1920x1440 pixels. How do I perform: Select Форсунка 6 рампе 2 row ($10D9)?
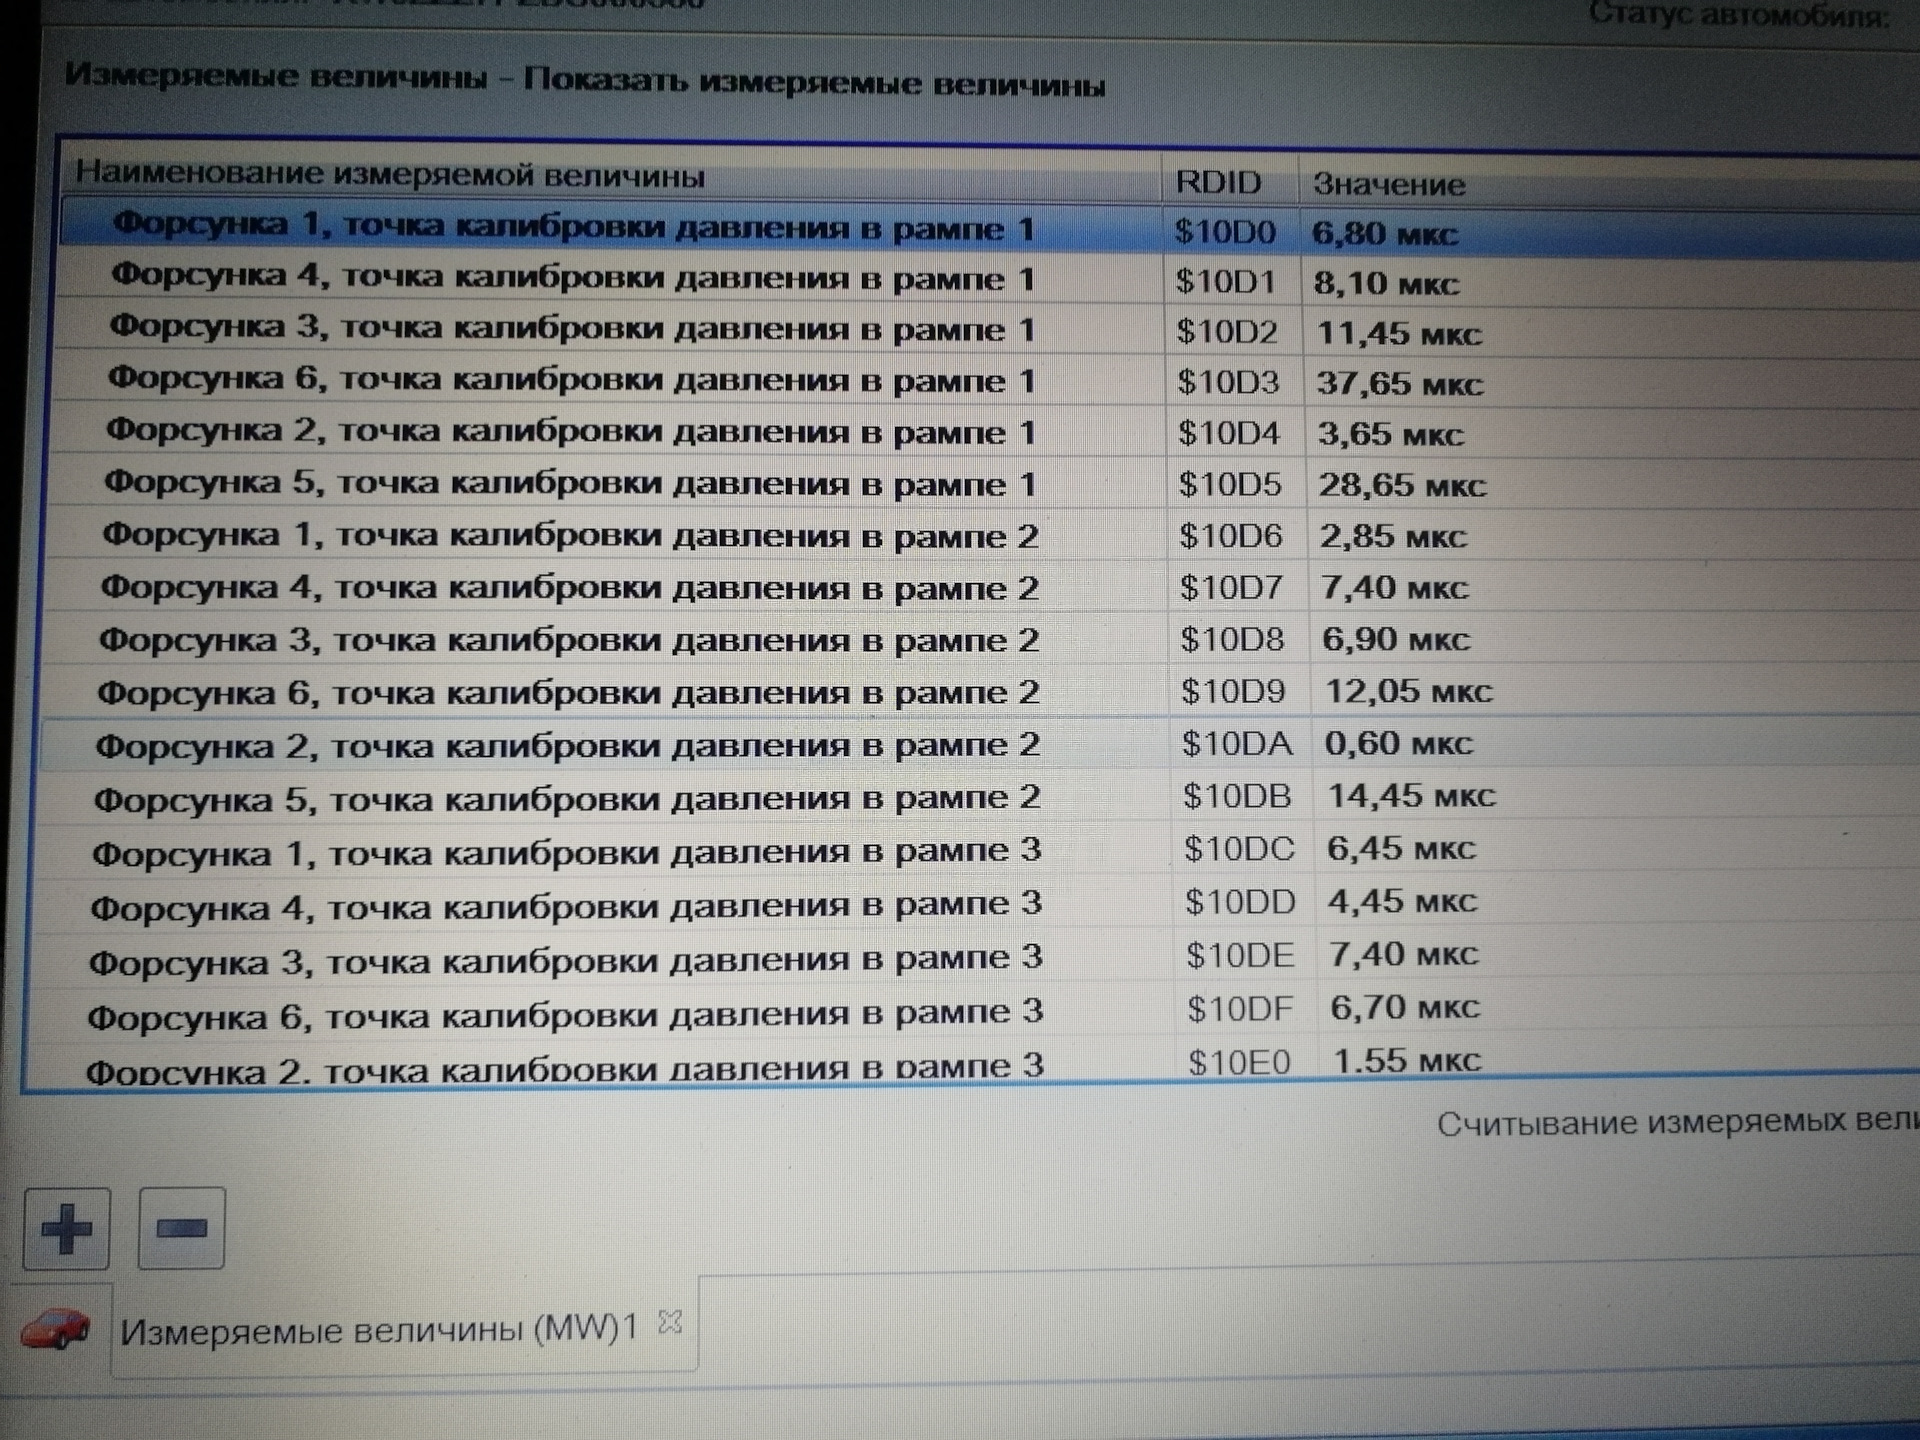[x=568, y=692]
